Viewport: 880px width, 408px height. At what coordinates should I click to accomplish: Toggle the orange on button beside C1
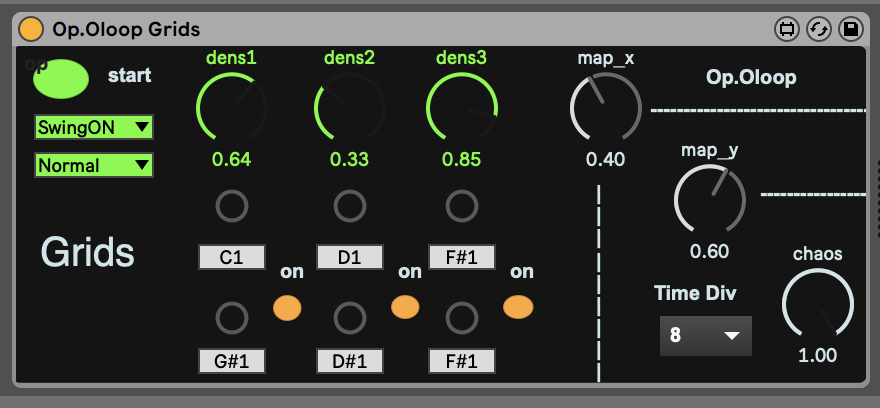click(287, 307)
